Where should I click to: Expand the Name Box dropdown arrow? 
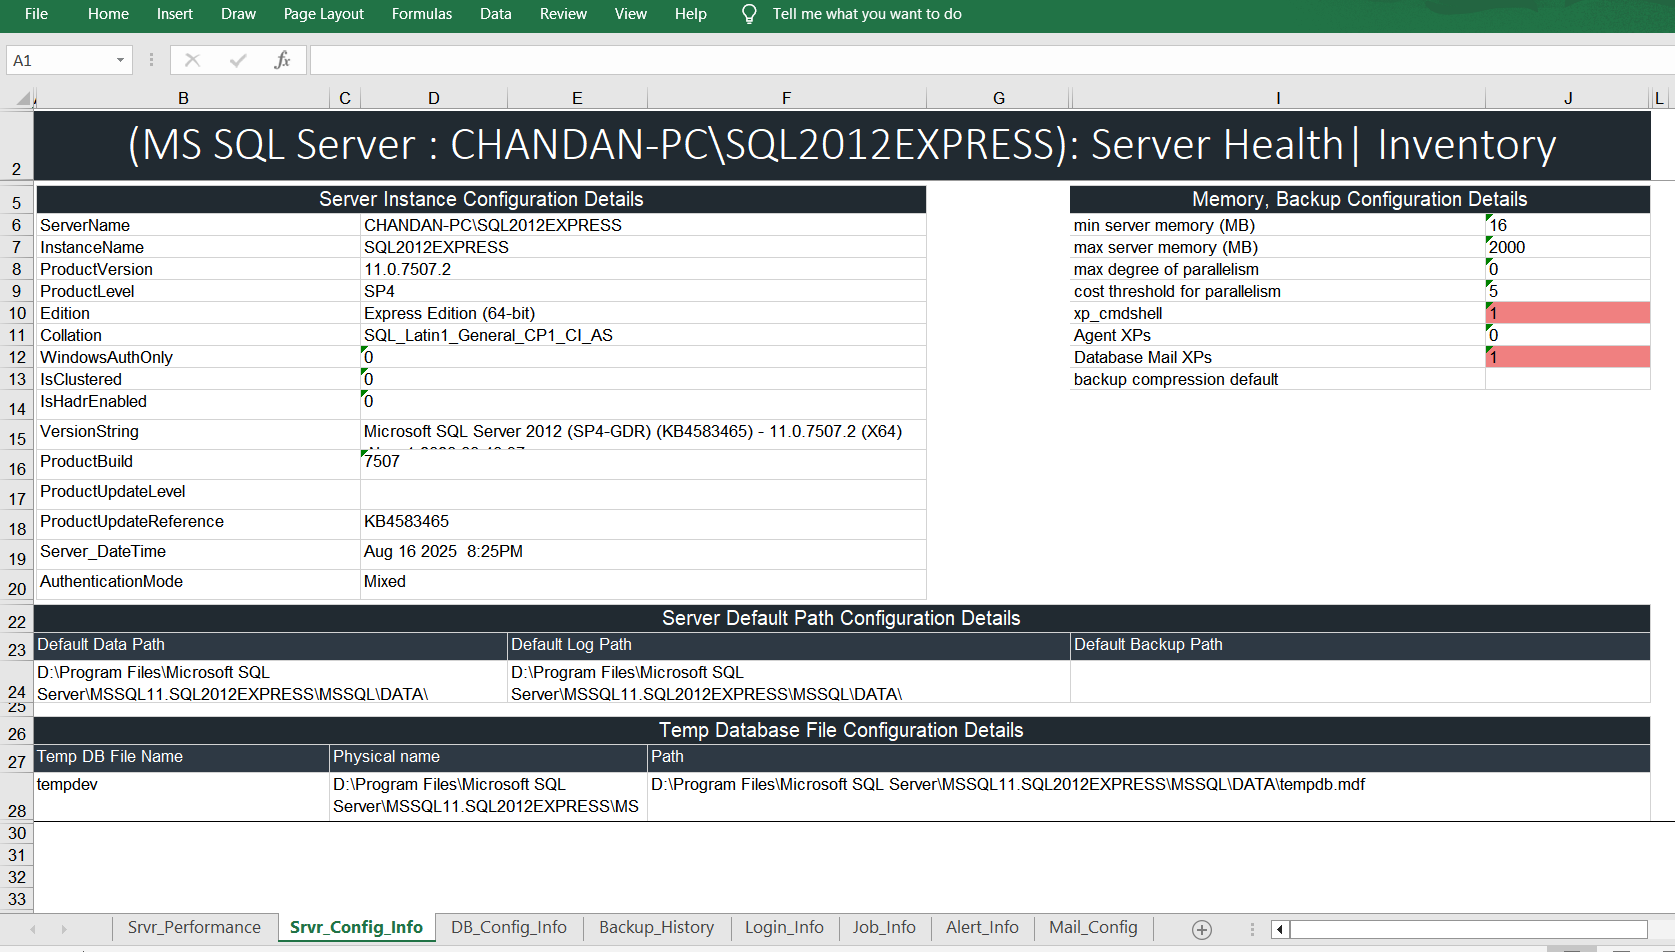(120, 60)
